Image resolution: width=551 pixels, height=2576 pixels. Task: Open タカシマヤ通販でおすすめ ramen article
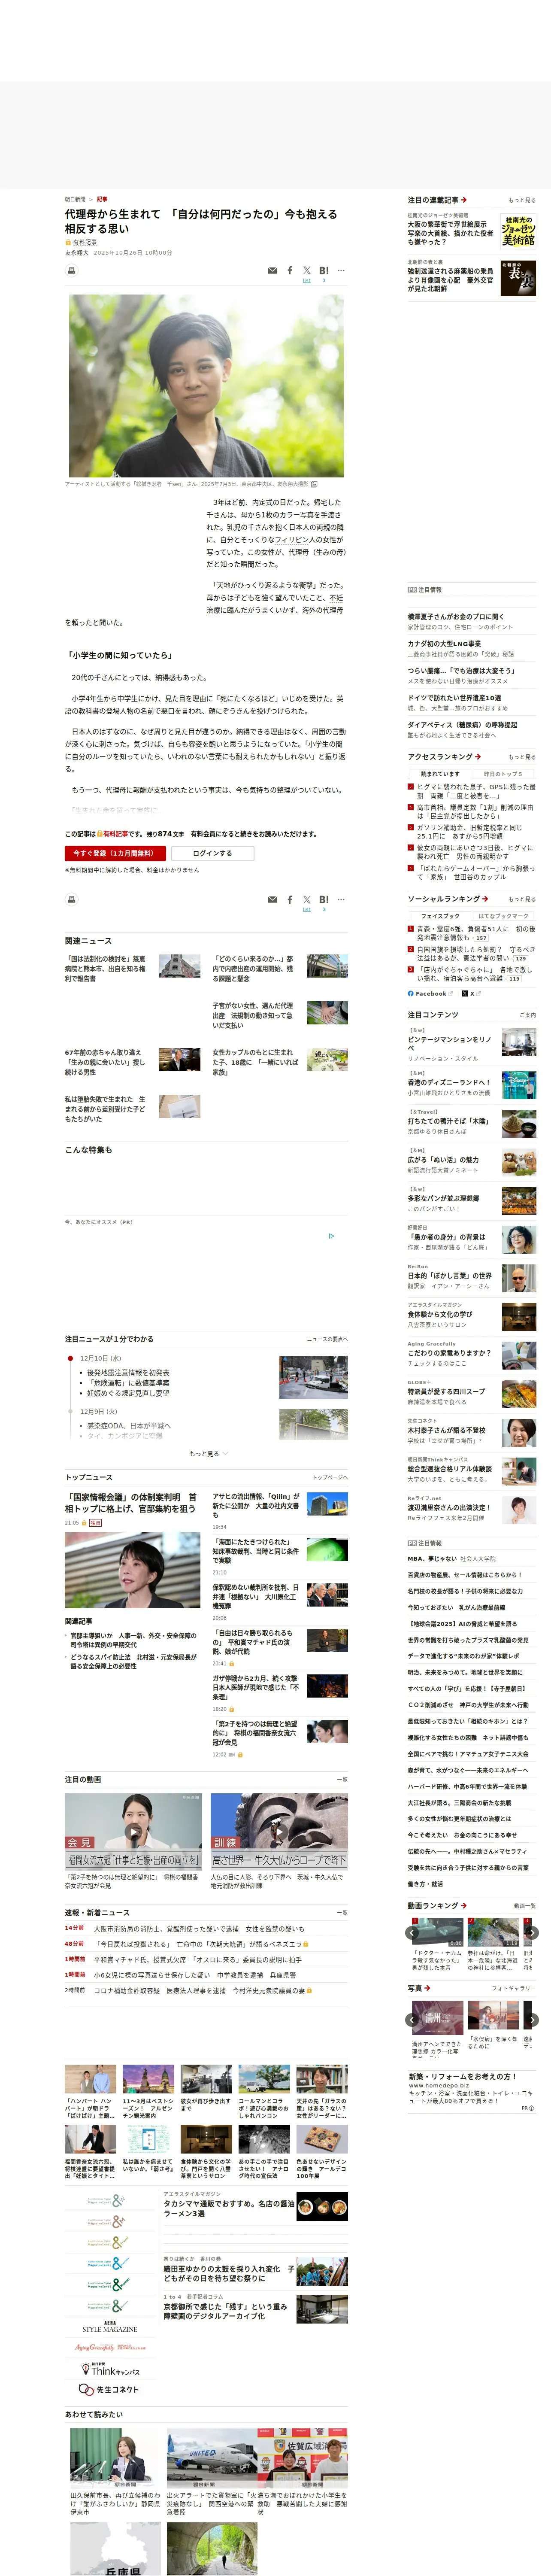(x=229, y=2208)
